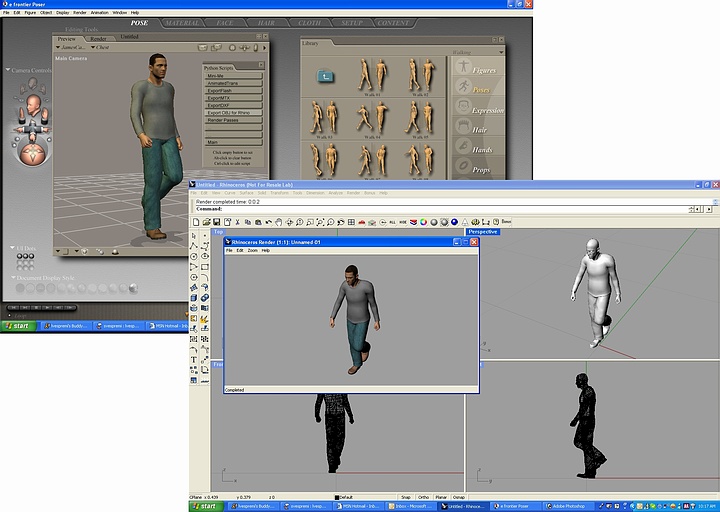
Task: Click the Top viewport title label
Action: [218, 232]
